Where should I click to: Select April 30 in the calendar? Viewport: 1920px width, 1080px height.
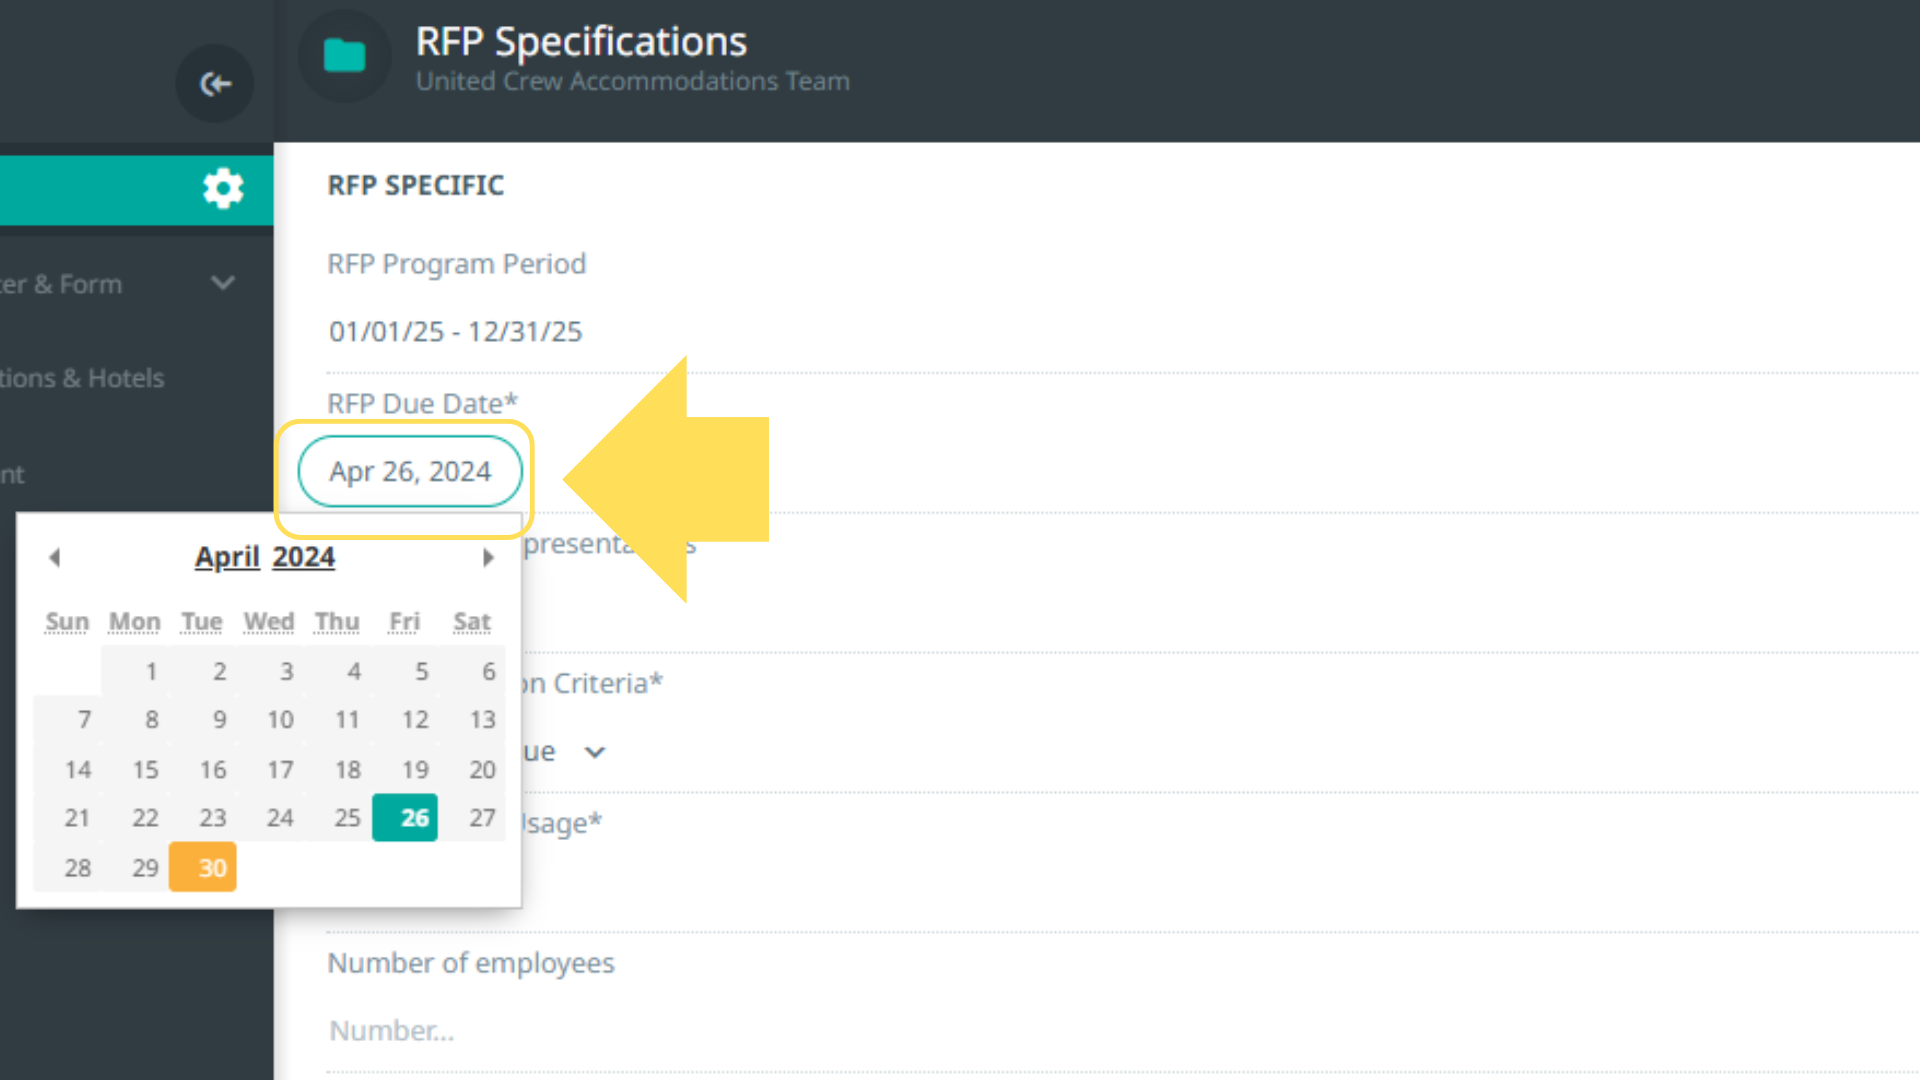[203, 867]
